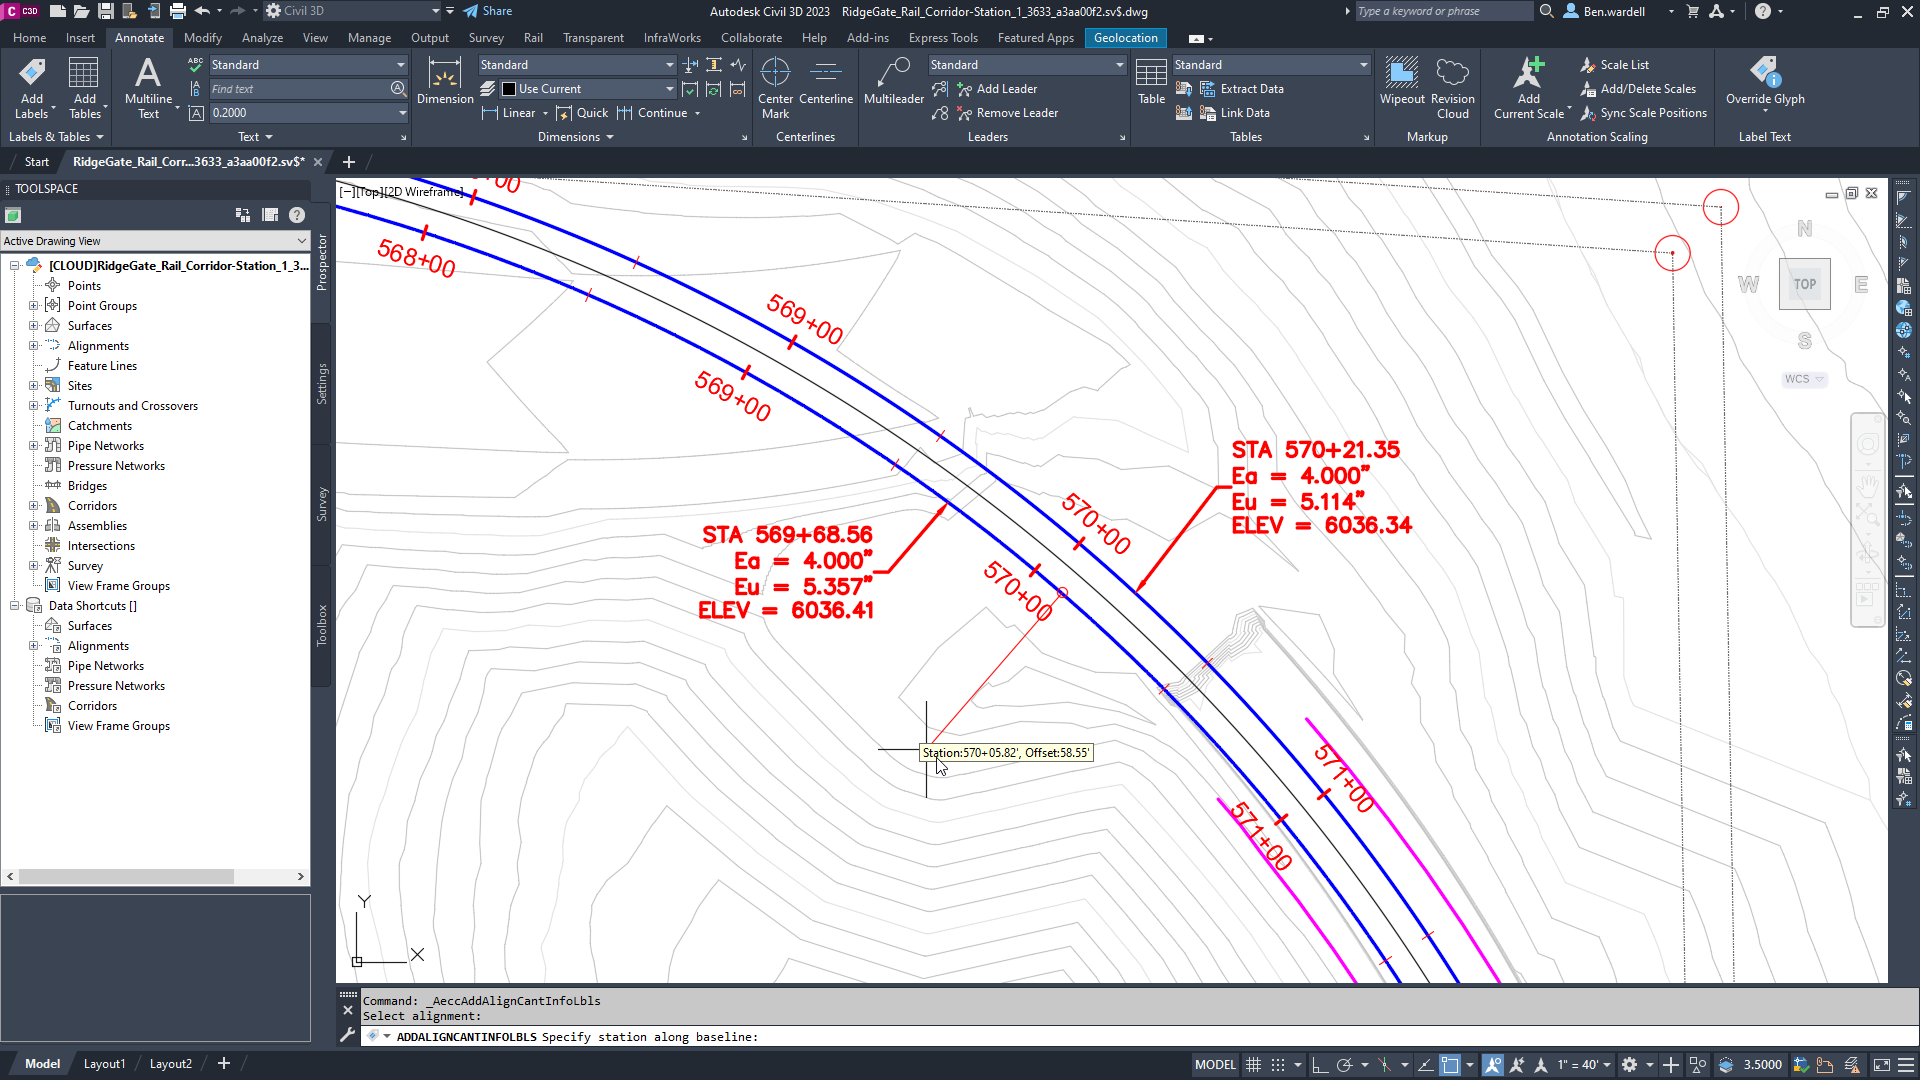Toggle grid display in status bar
This screenshot has width=1920, height=1080.
pyautogui.click(x=1253, y=1065)
